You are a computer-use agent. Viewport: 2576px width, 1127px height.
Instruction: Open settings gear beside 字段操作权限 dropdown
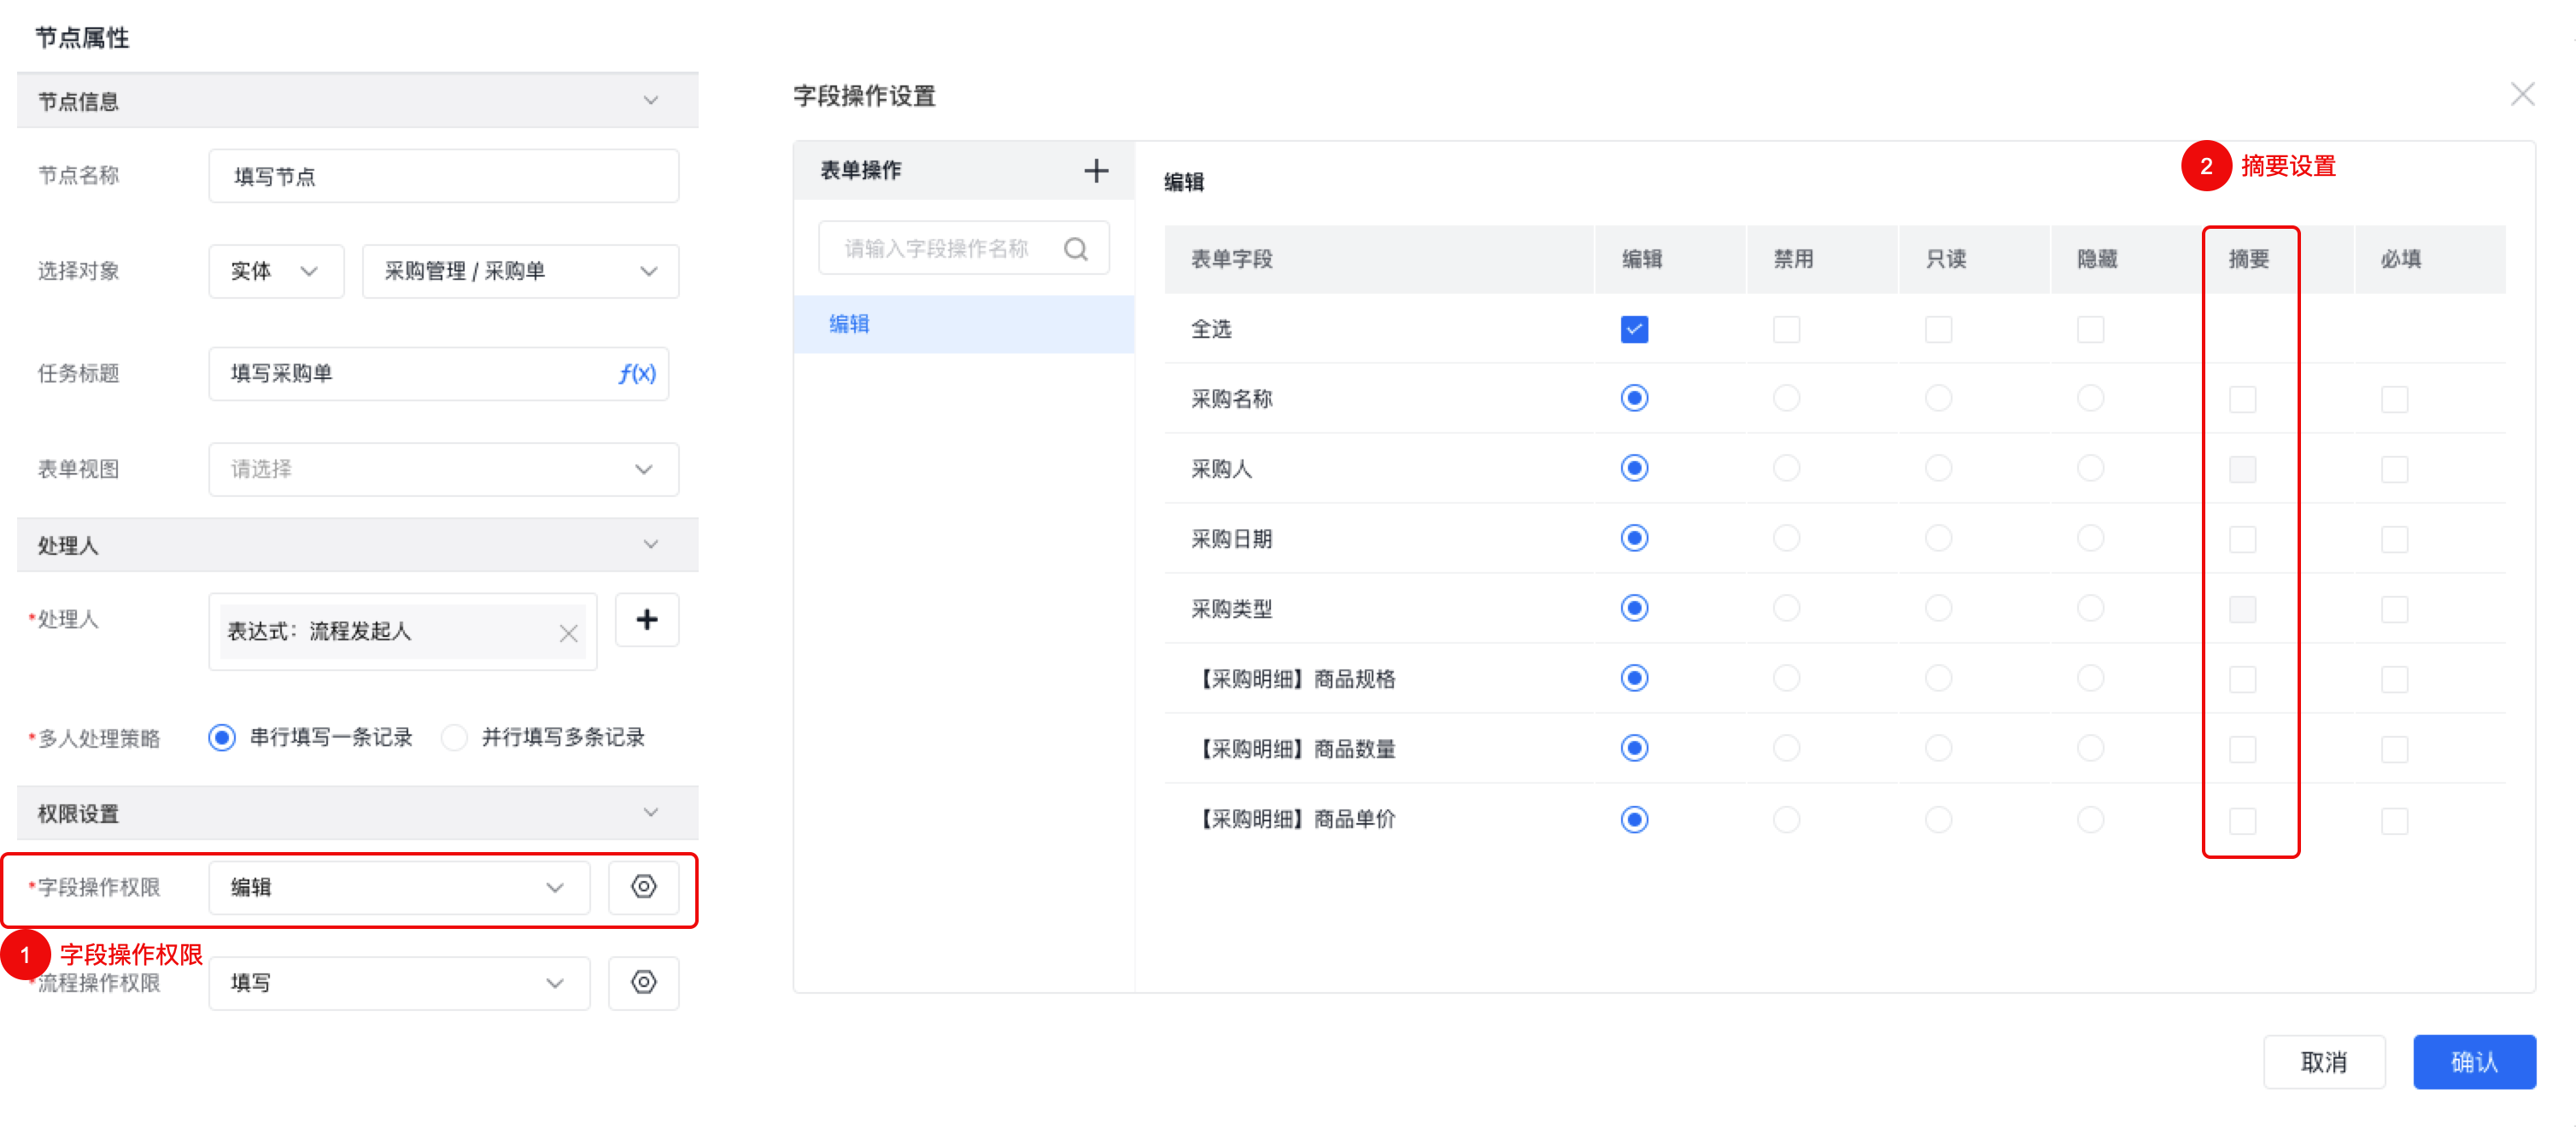point(643,887)
